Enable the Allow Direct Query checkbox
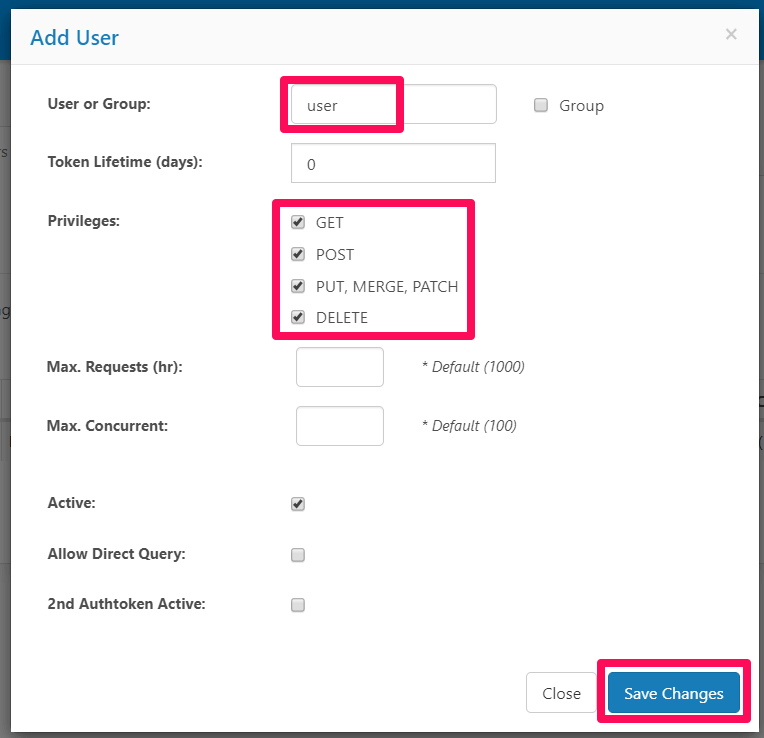The width and height of the screenshot is (764, 738). [x=298, y=555]
